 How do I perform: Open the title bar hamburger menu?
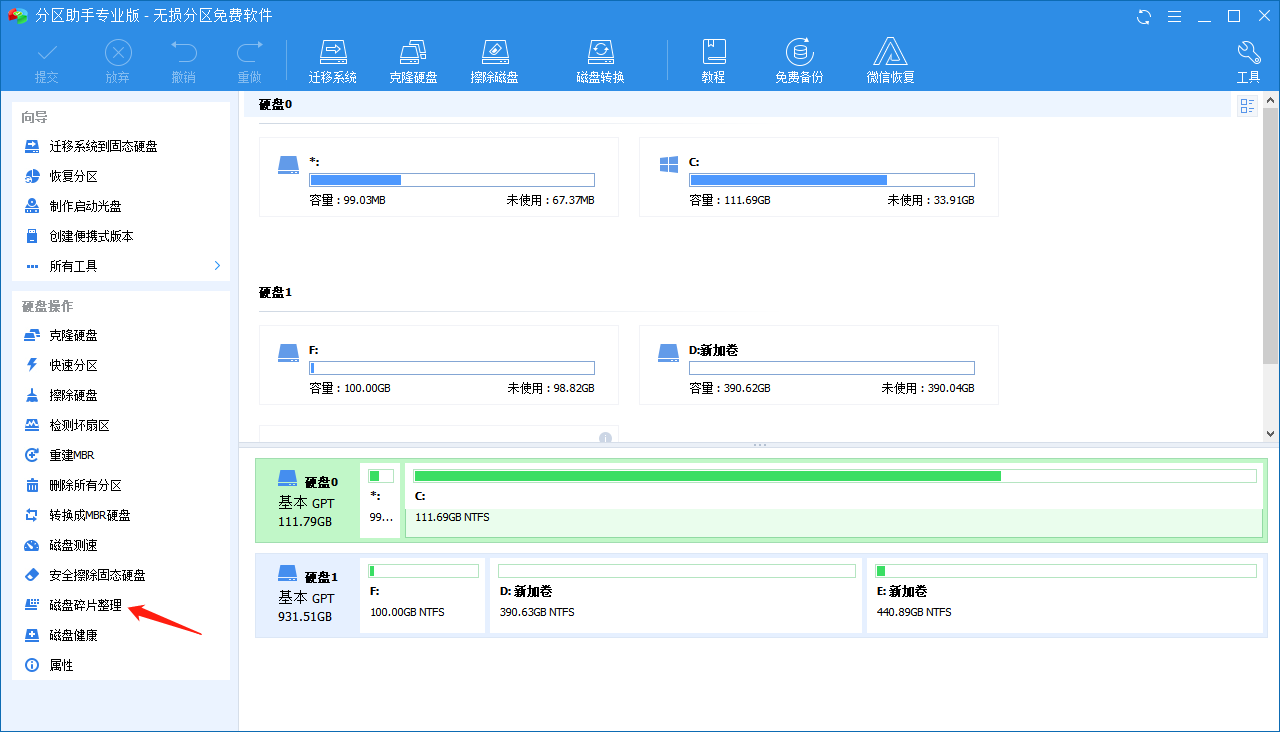coord(1175,16)
